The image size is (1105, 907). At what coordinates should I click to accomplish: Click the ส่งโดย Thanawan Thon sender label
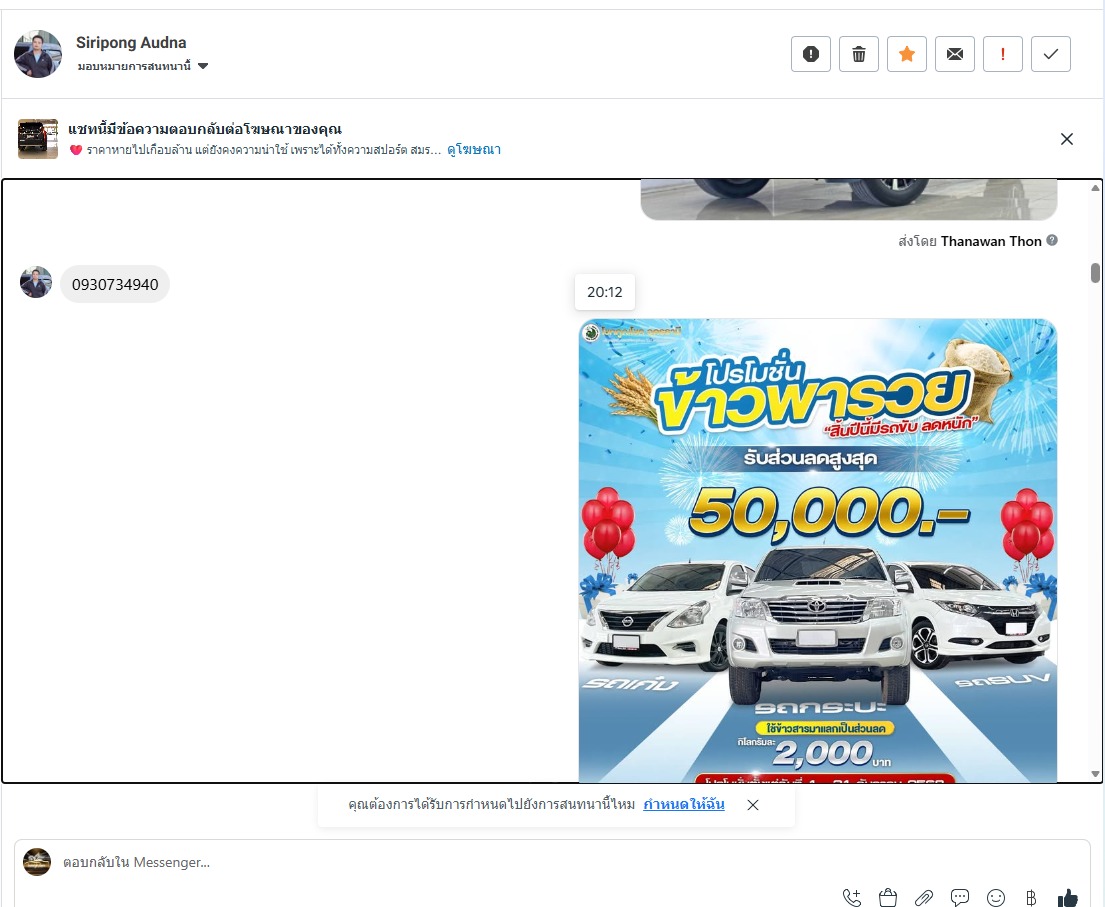click(970, 241)
